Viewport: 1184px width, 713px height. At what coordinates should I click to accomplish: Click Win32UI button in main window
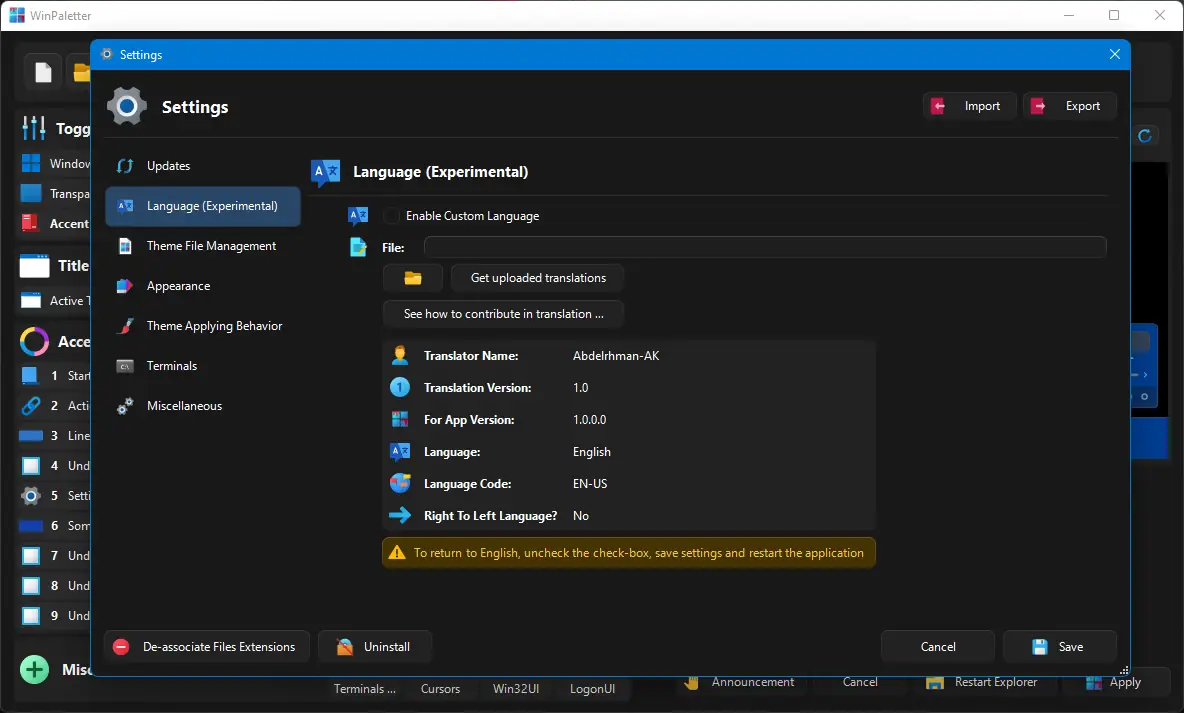click(516, 689)
